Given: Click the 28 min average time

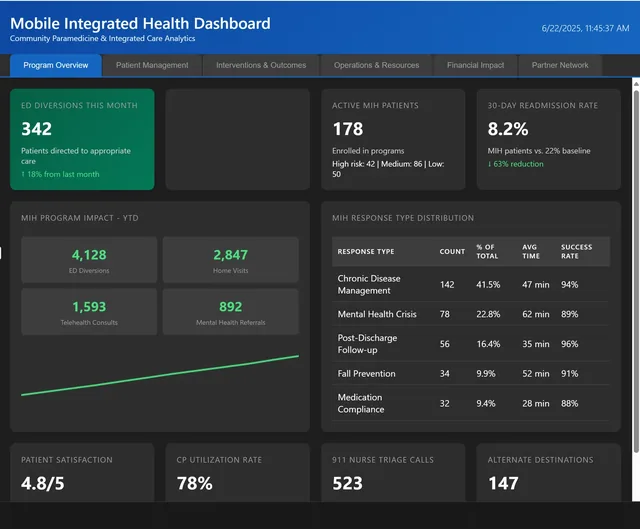Looking at the screenshot, I should point(536,403).
